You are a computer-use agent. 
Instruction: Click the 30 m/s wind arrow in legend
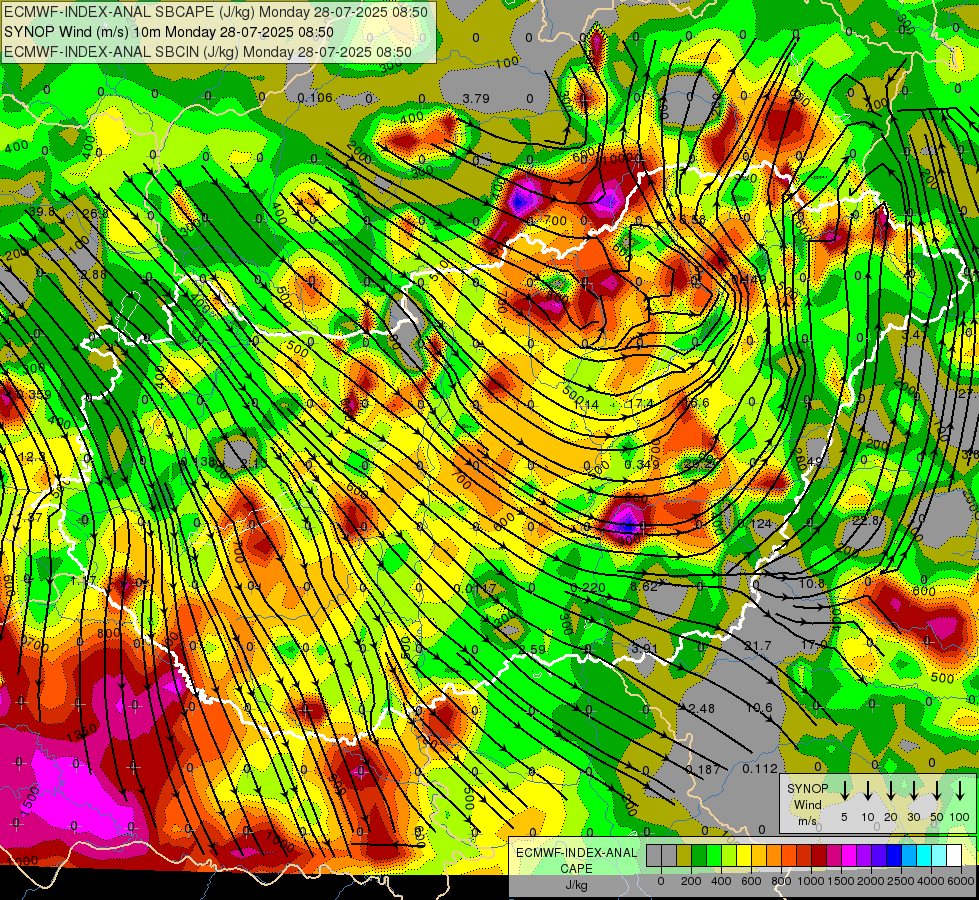(x=913, y=791)
